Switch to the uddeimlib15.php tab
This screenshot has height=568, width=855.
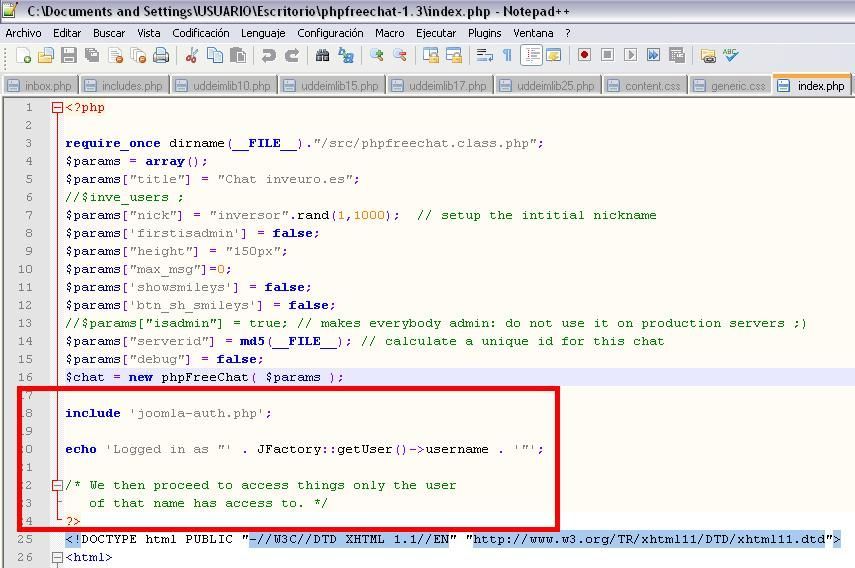332,86
